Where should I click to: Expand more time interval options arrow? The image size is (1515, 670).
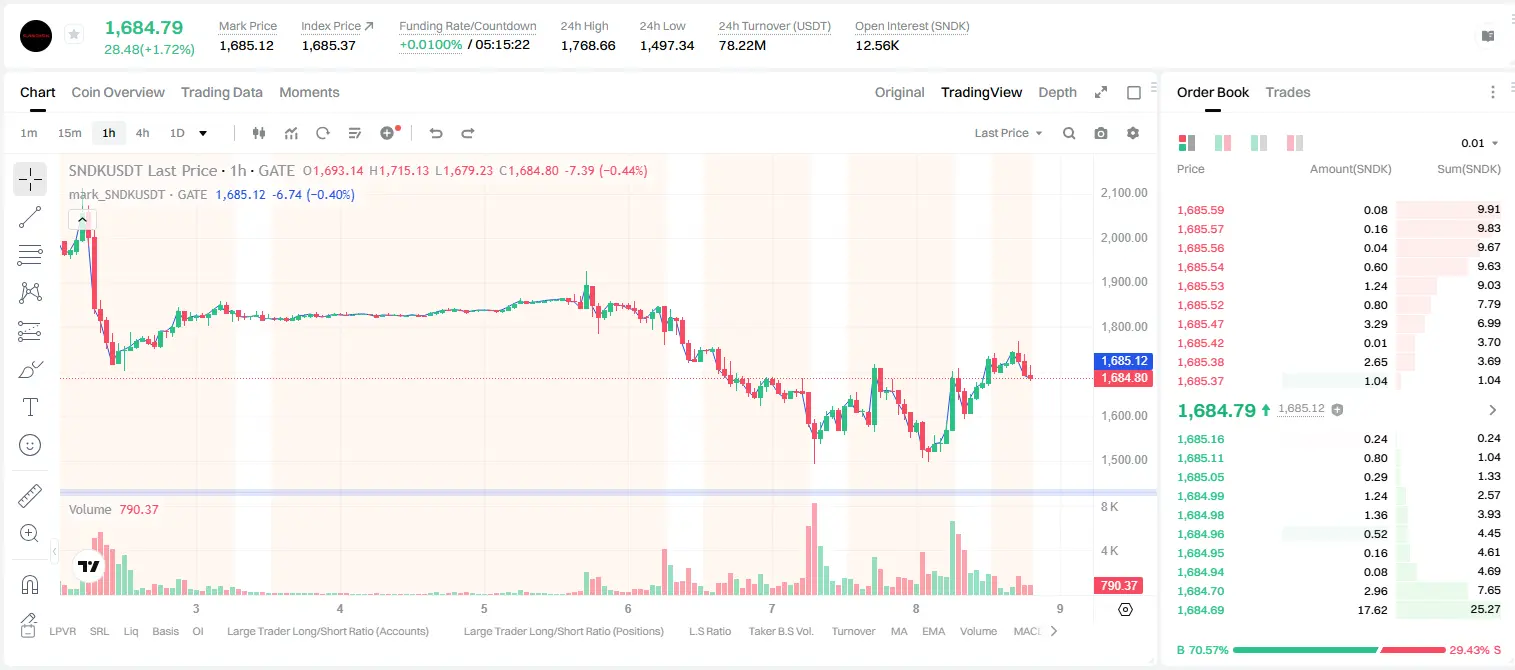click(203, 133)
